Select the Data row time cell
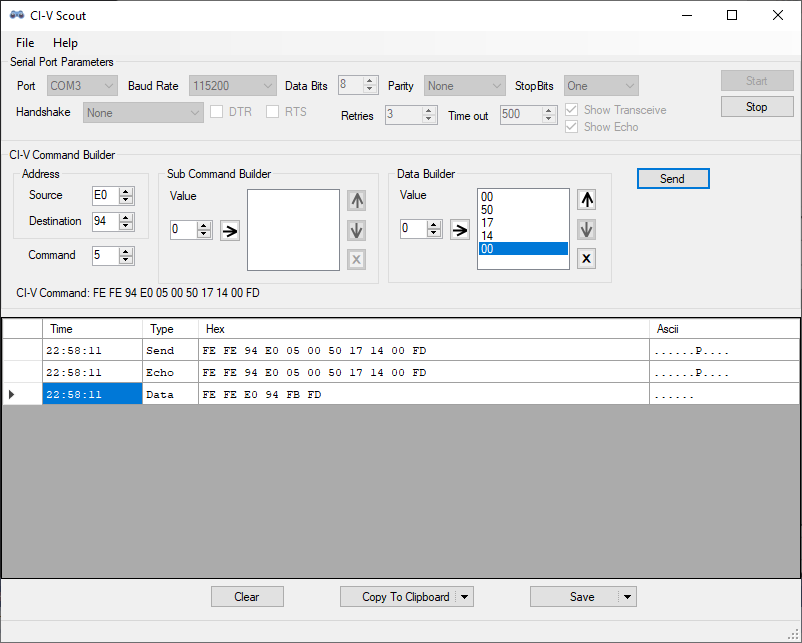This screenshot has height=643, width=802. pyautogui.click(x=93, y=394)
